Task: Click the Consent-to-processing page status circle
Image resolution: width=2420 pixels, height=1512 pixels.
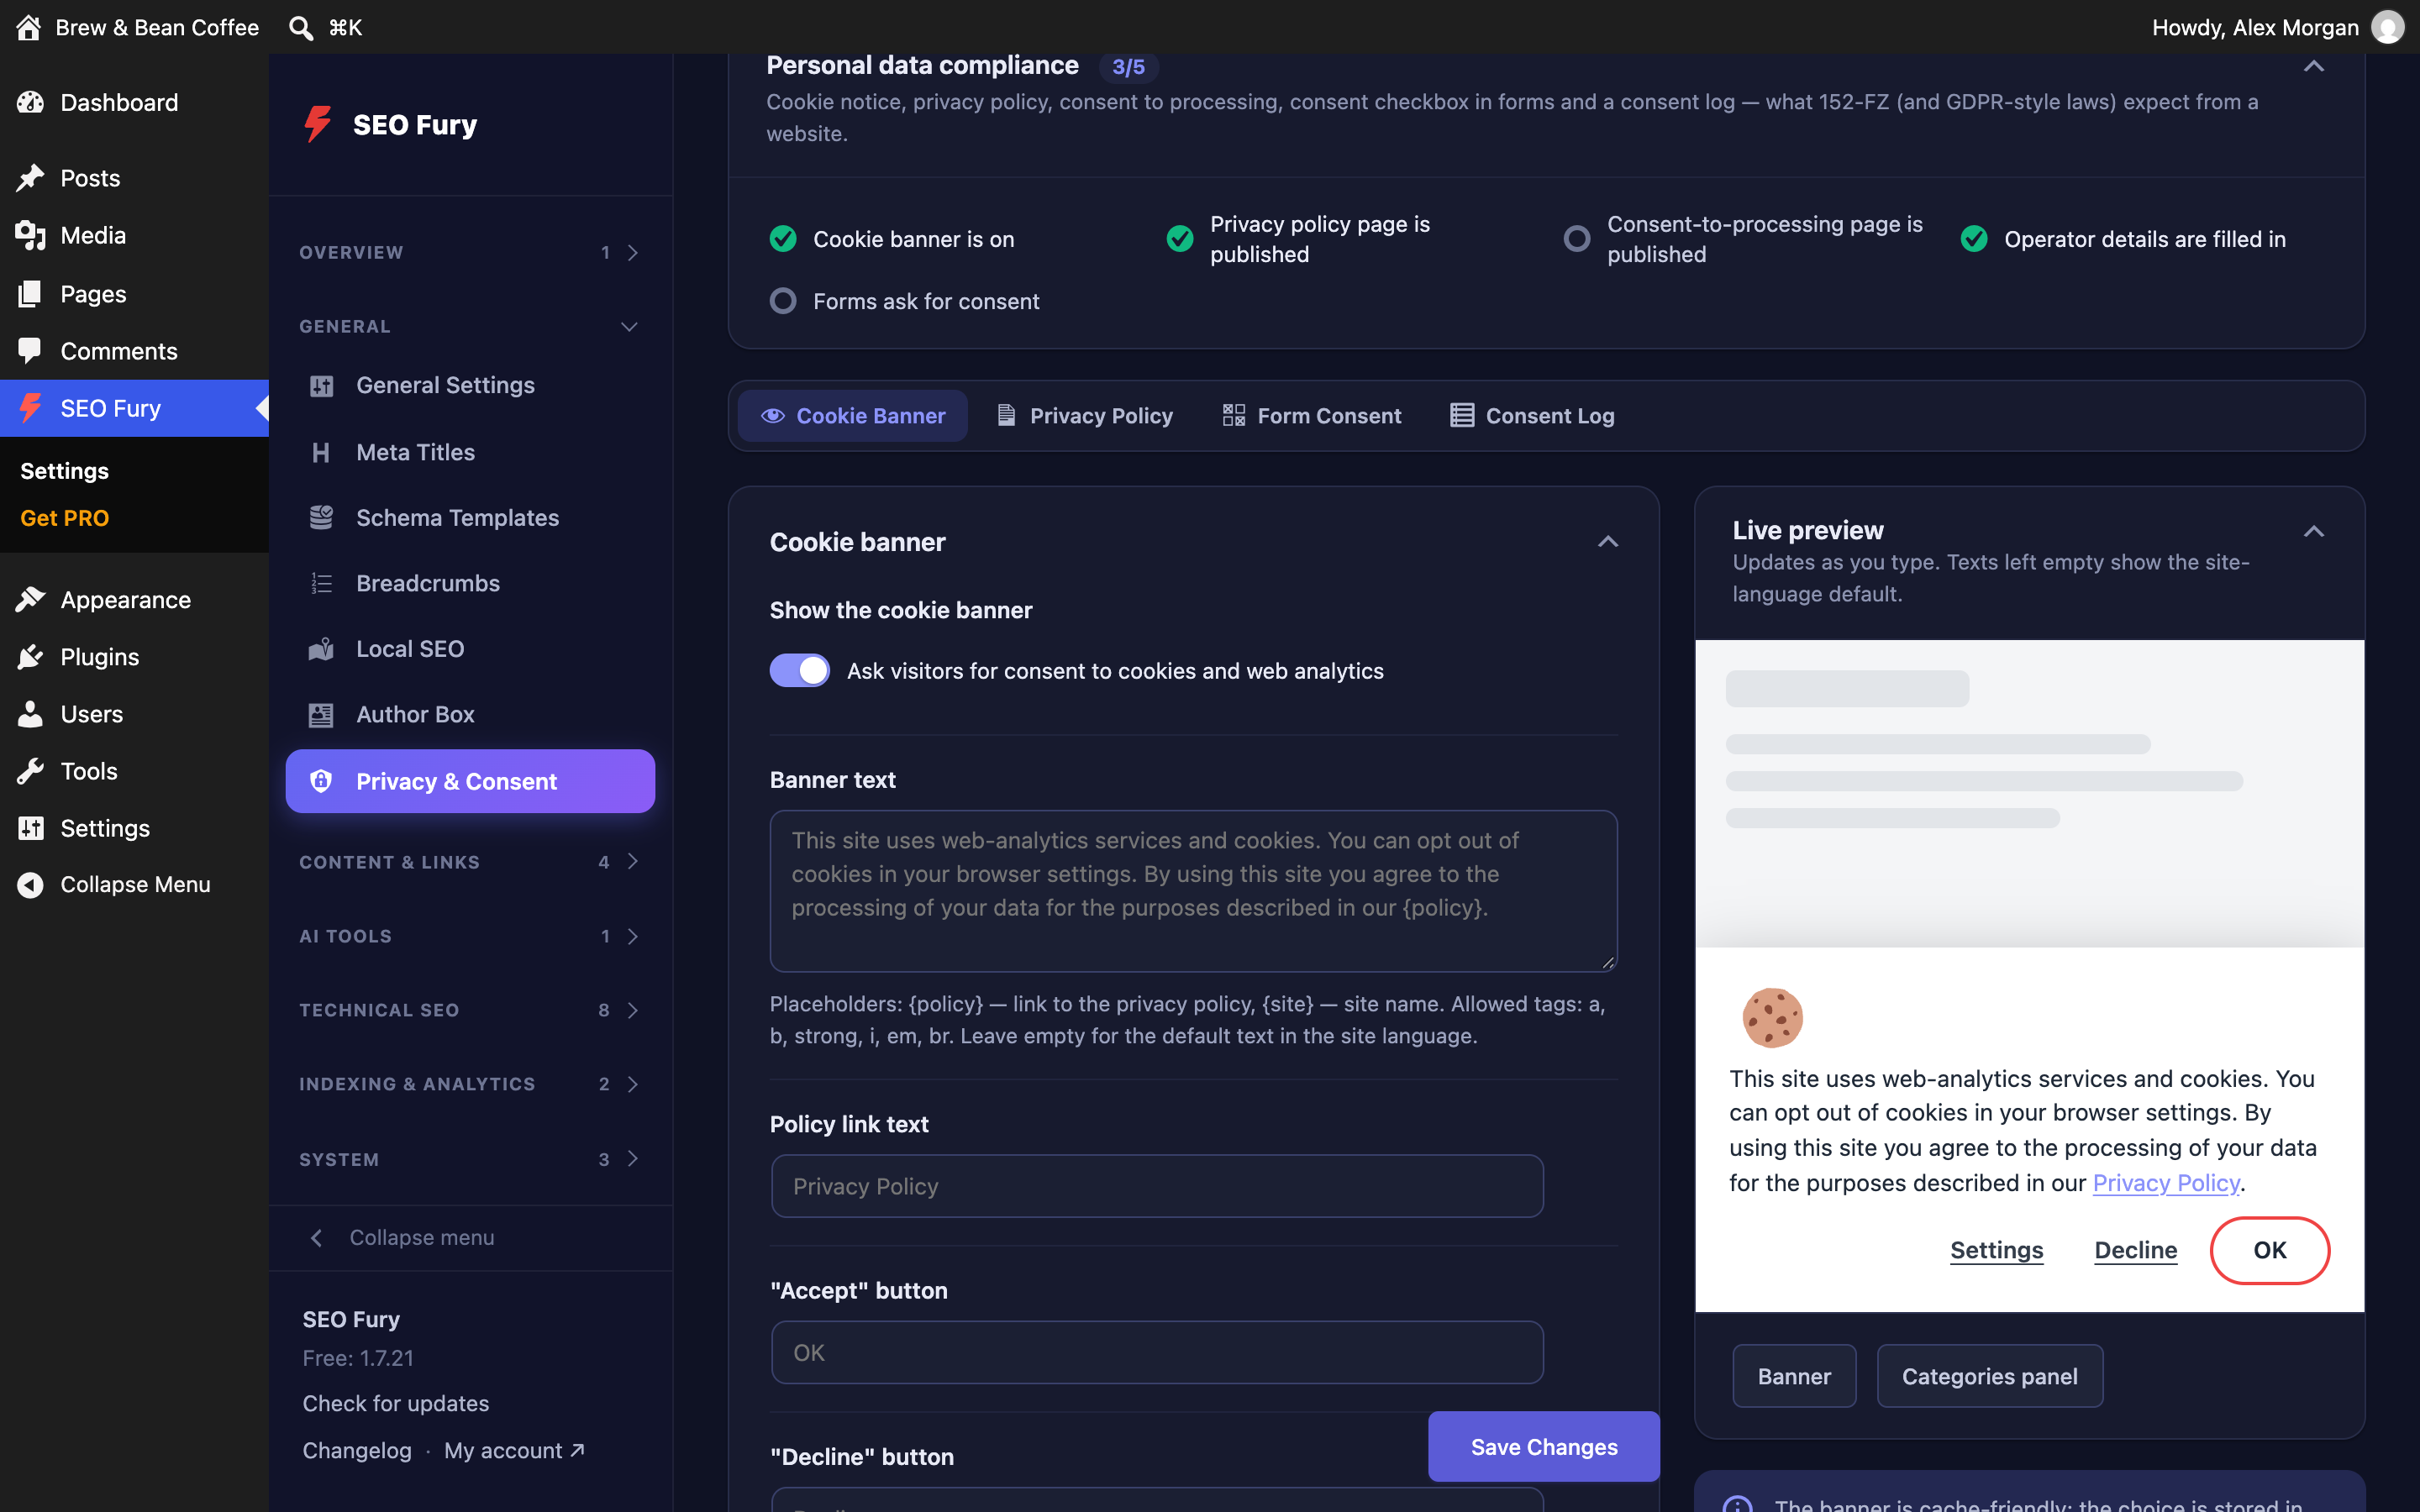Action: (1577, 239)
